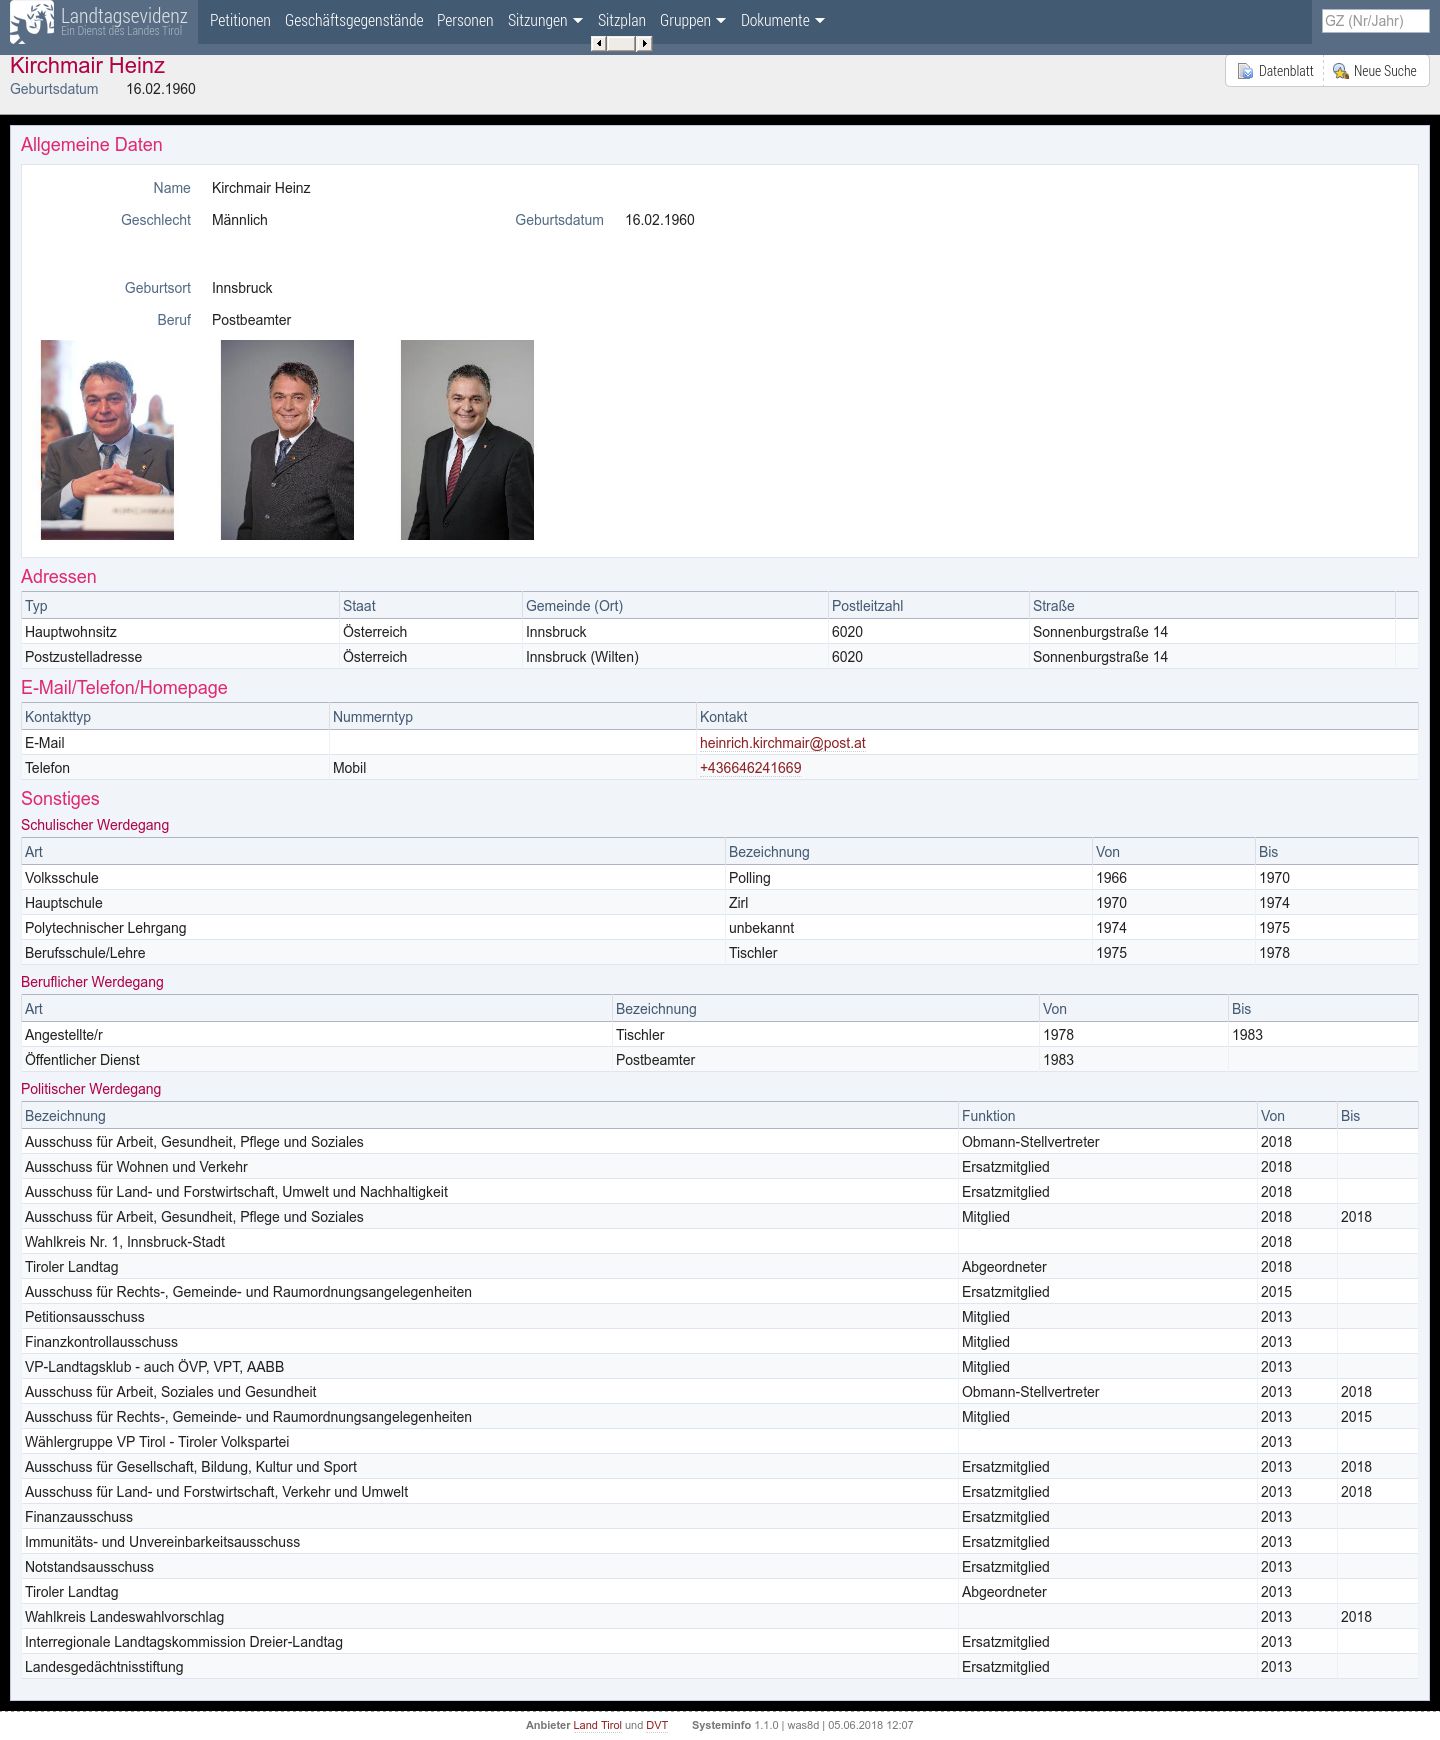Start a new search with Neue Suche

point(1376,71)
